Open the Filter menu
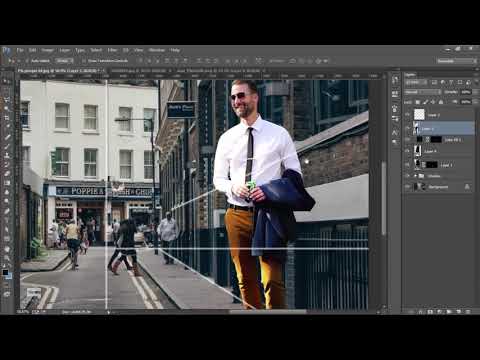This screenshot has width=480, height=360. [x=112, y=50]
